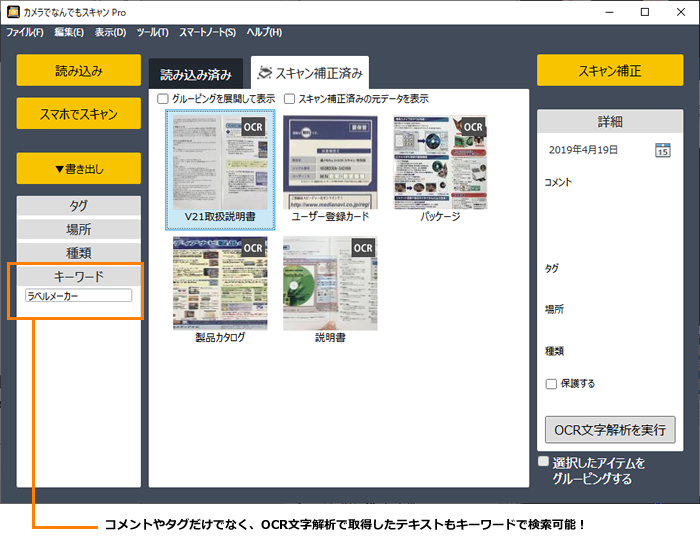Run OCR文字解析を実行 button
The width and height of the screenshot is (700, 537).
610,430
